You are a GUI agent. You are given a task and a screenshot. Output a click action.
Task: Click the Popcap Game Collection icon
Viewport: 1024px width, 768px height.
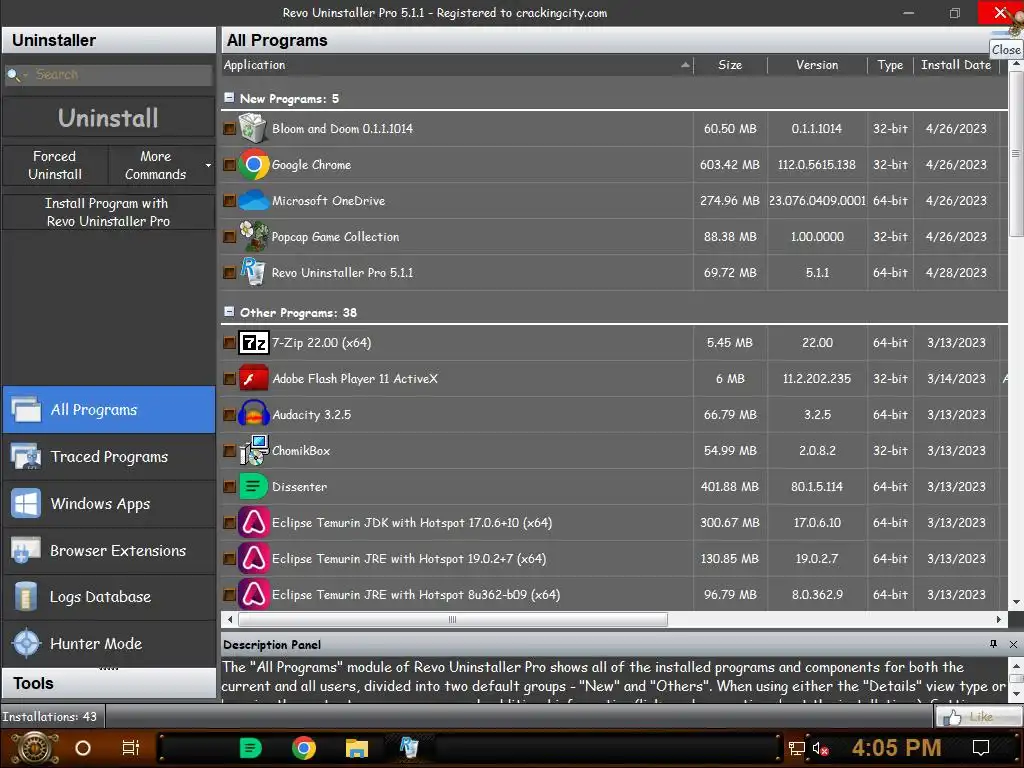pyautogui.click(x=253, y=236)
